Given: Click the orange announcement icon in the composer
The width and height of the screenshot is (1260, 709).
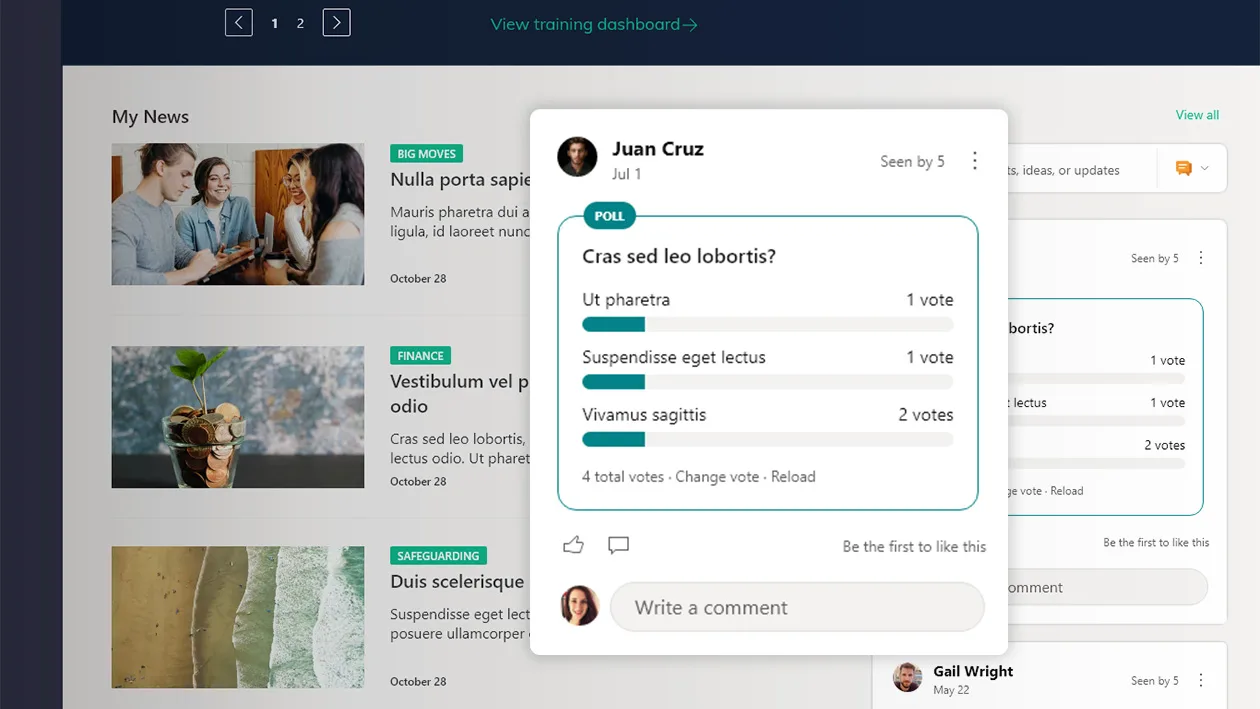Looking at the screenshot, I should (x=1186, y=168).
